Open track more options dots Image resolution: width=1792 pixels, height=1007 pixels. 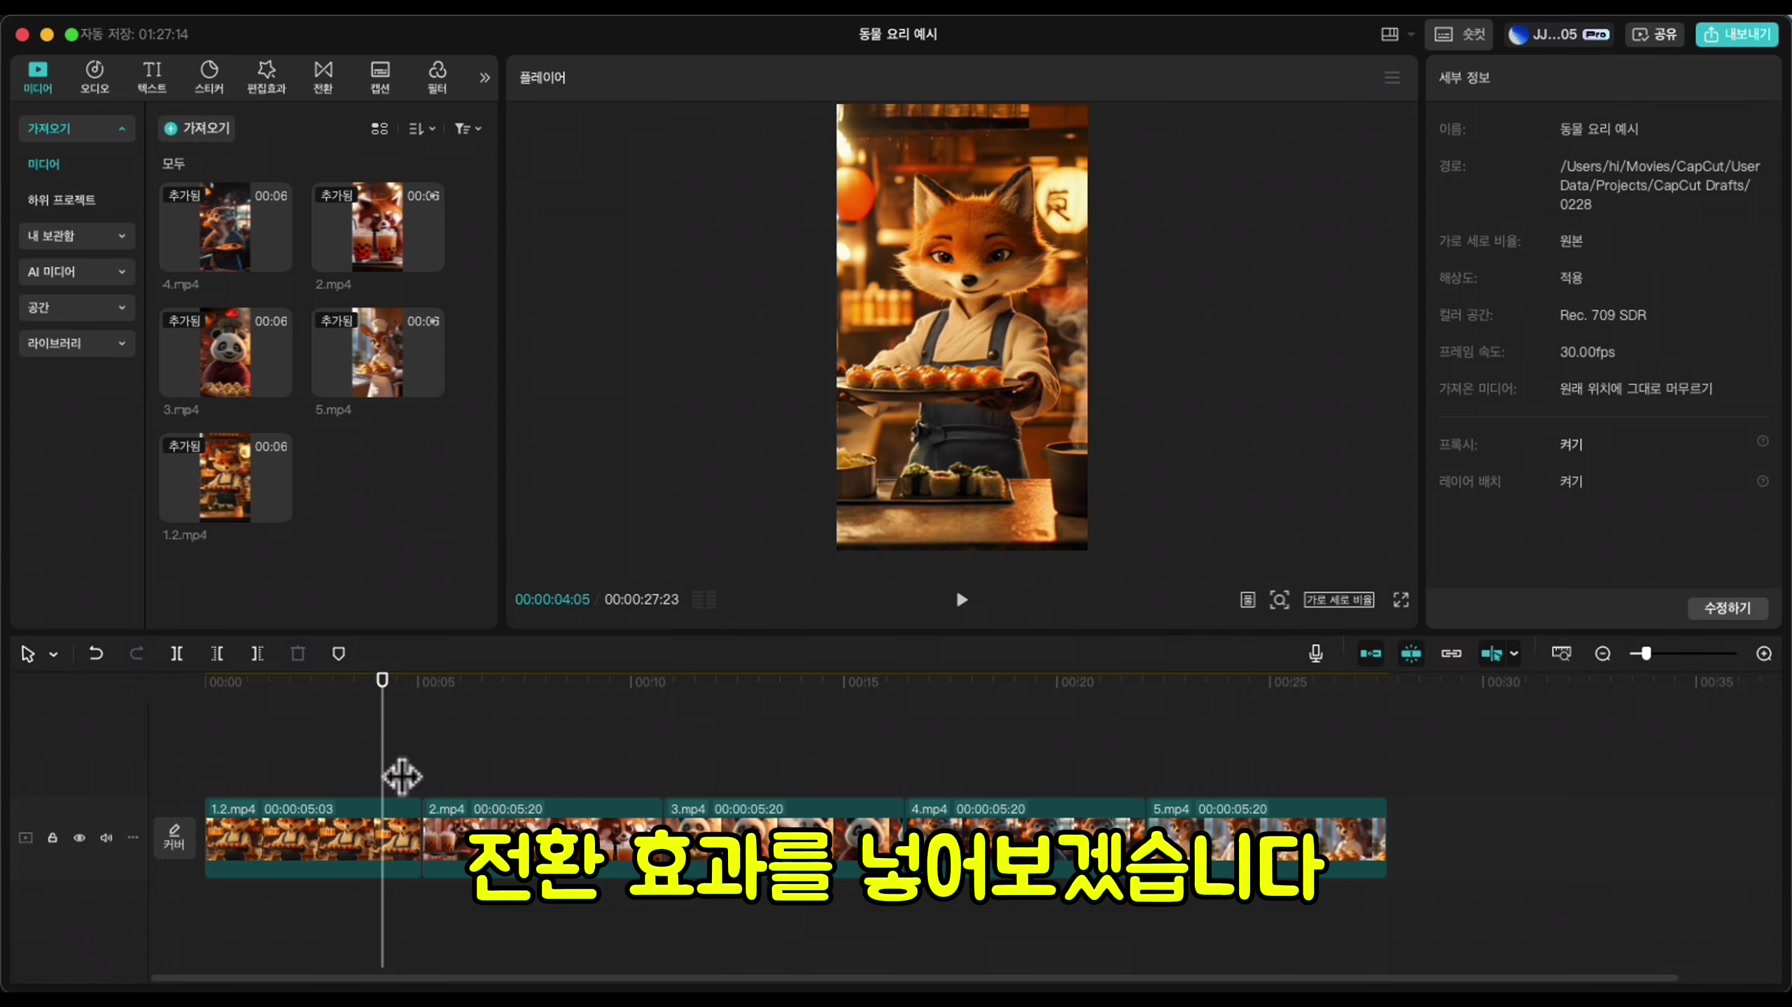133,837
